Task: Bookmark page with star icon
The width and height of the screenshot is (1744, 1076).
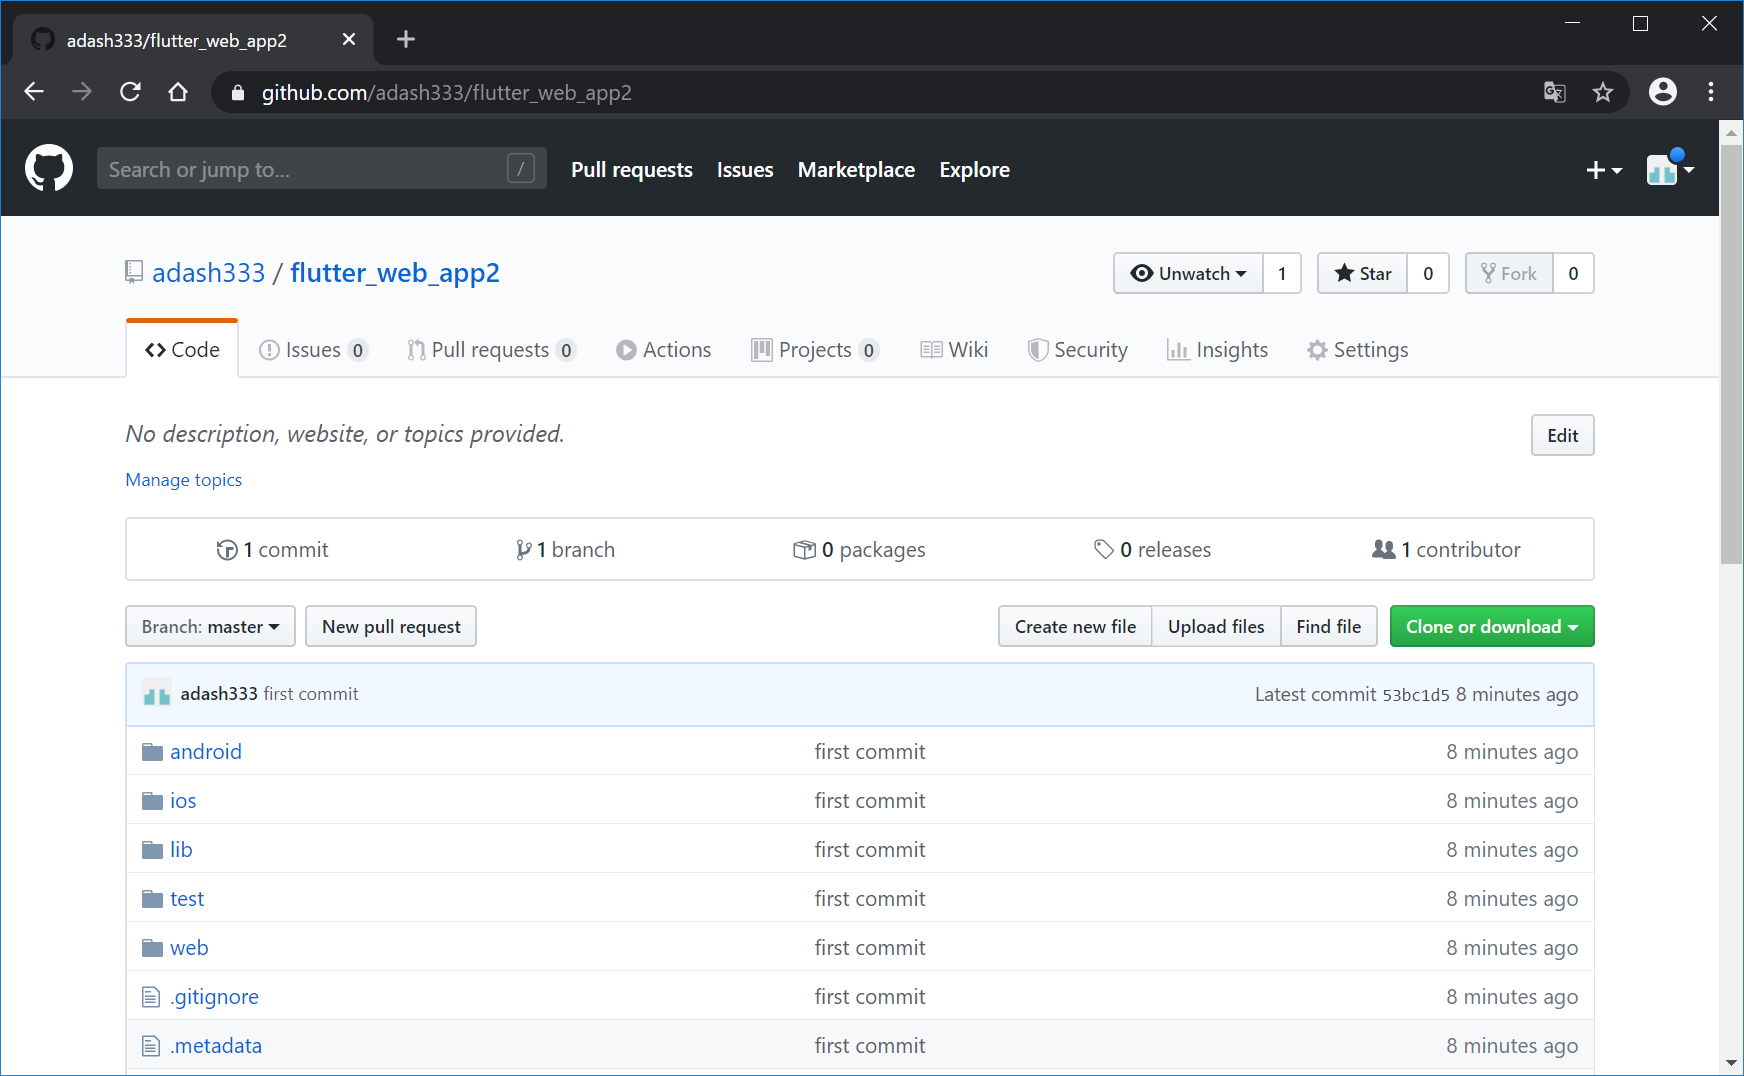Action: click(1603, 92)
